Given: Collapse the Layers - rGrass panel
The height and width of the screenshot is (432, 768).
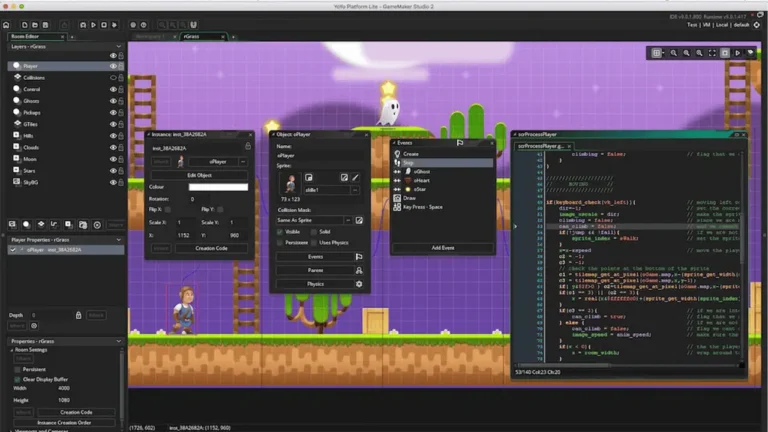Looking at the screenshot, I should point(119,47).
